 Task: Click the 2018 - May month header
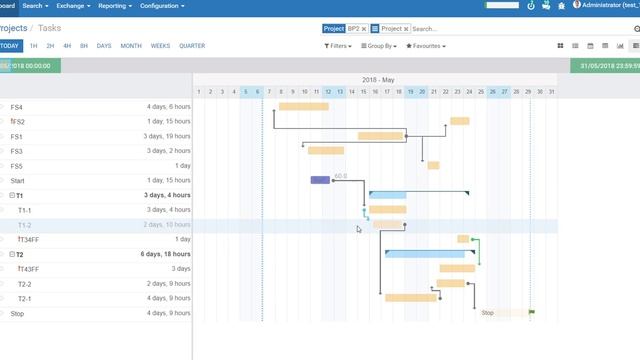tap(378, 80)
